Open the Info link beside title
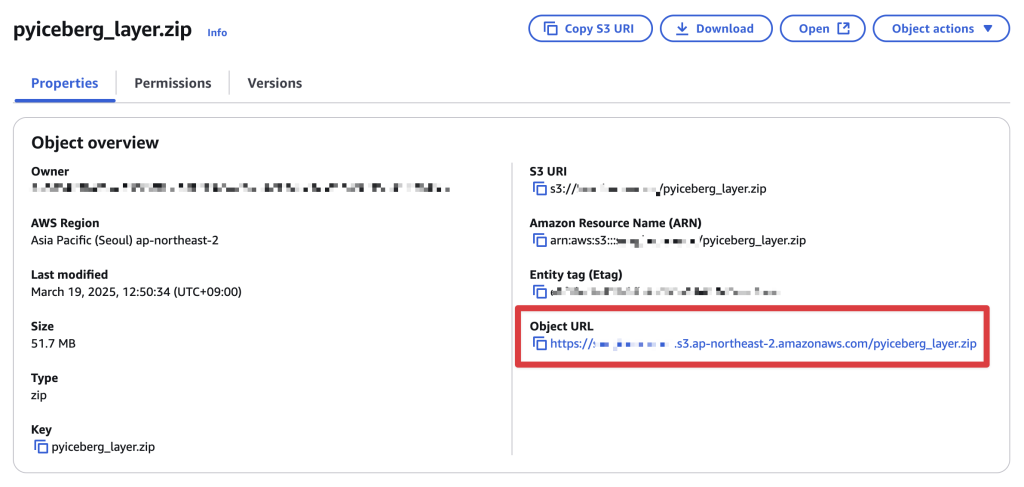Screen dimensions: 1024x487 (x=217, y=33)
